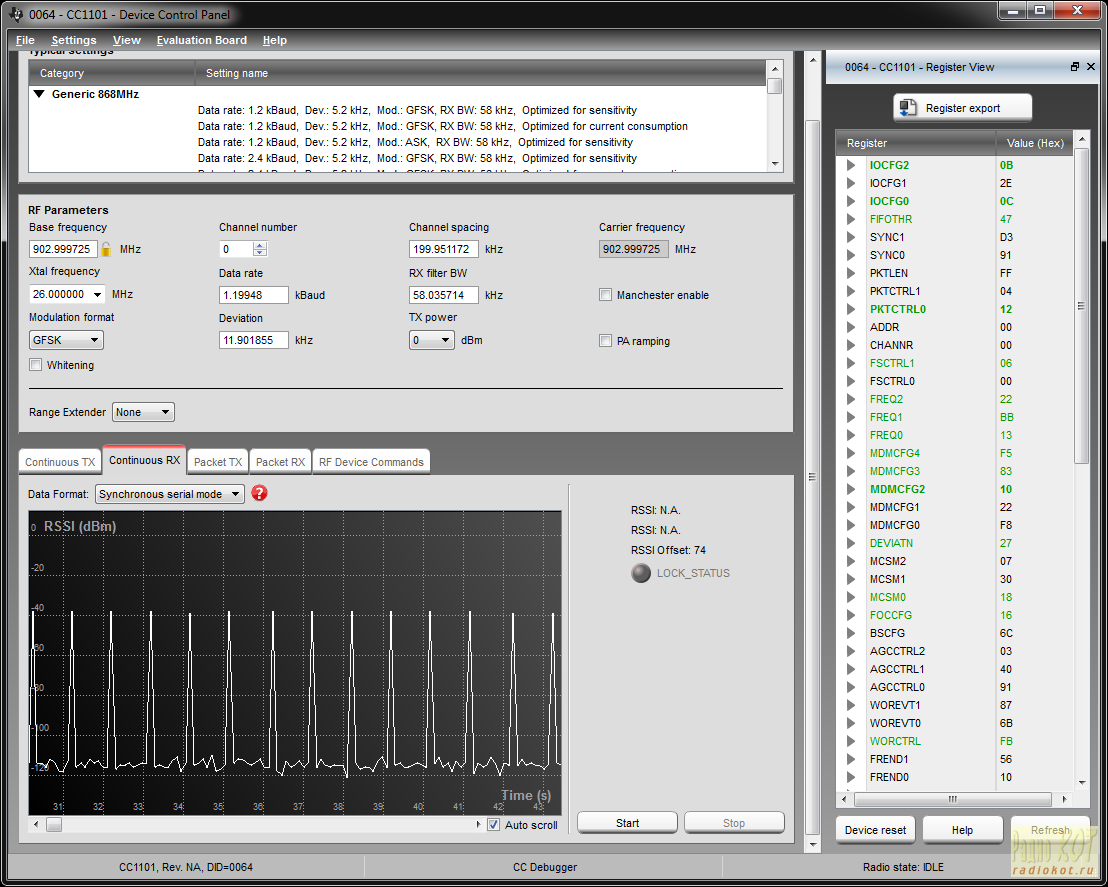Screen dimensions: 1108x887
Task: Click the RX filter BW input field
Action: 443,295
